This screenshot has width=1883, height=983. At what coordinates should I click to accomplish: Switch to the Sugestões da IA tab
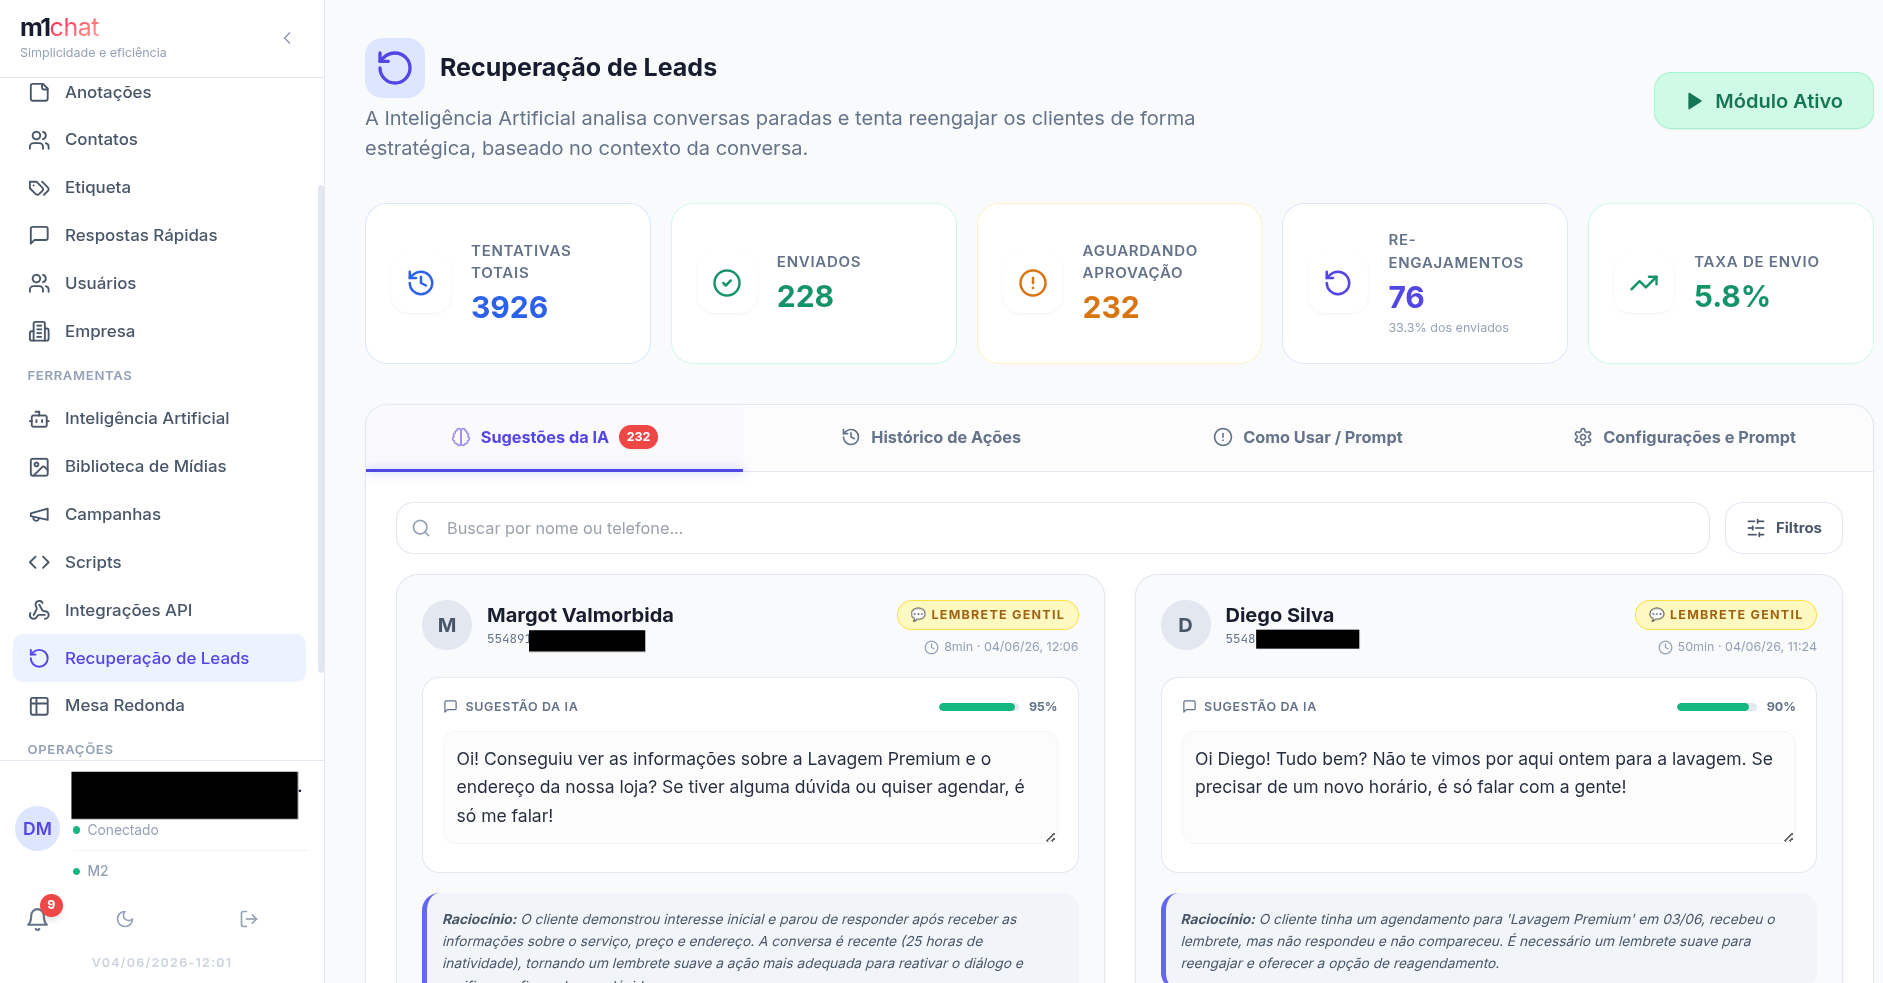pos(555,437)
